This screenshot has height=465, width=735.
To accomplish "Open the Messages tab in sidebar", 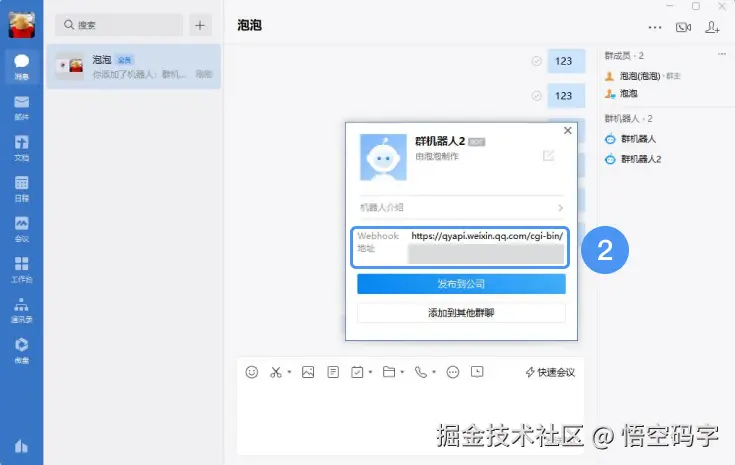I will pyautogui.click(x=22, y=67).
